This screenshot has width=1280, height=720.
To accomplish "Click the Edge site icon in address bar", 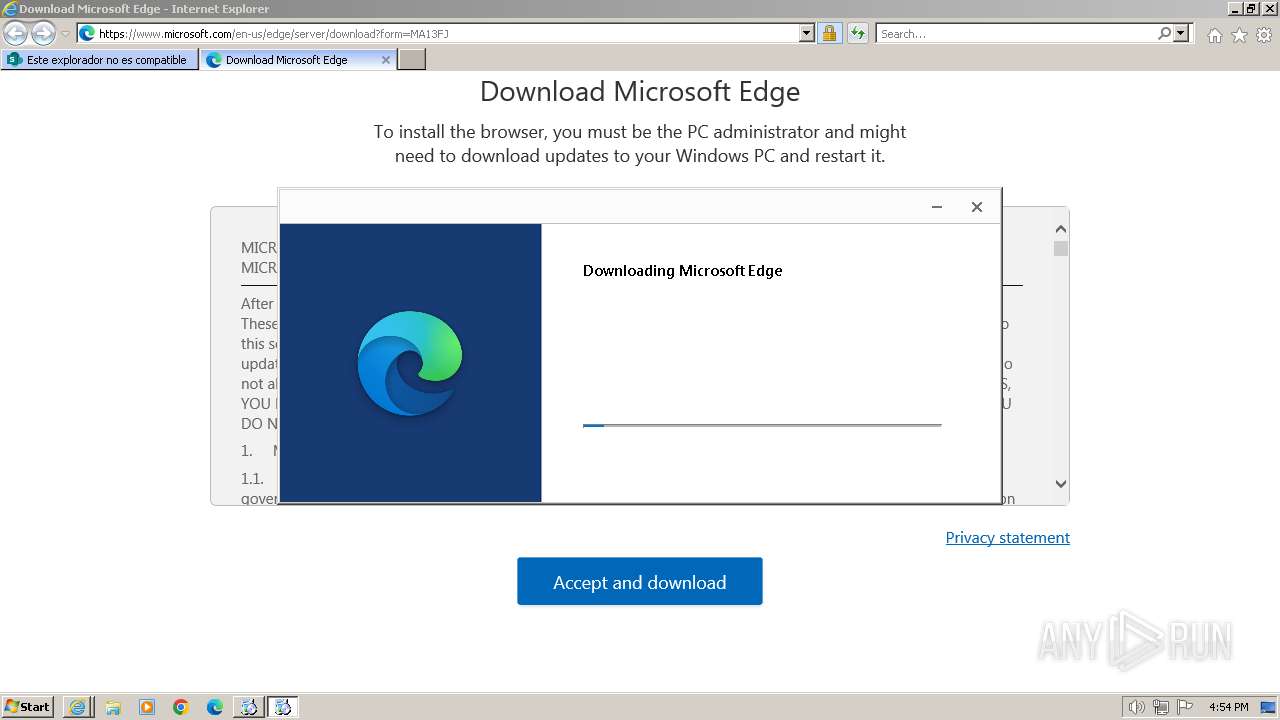I will pyautogui.click(x=87, y=33).
